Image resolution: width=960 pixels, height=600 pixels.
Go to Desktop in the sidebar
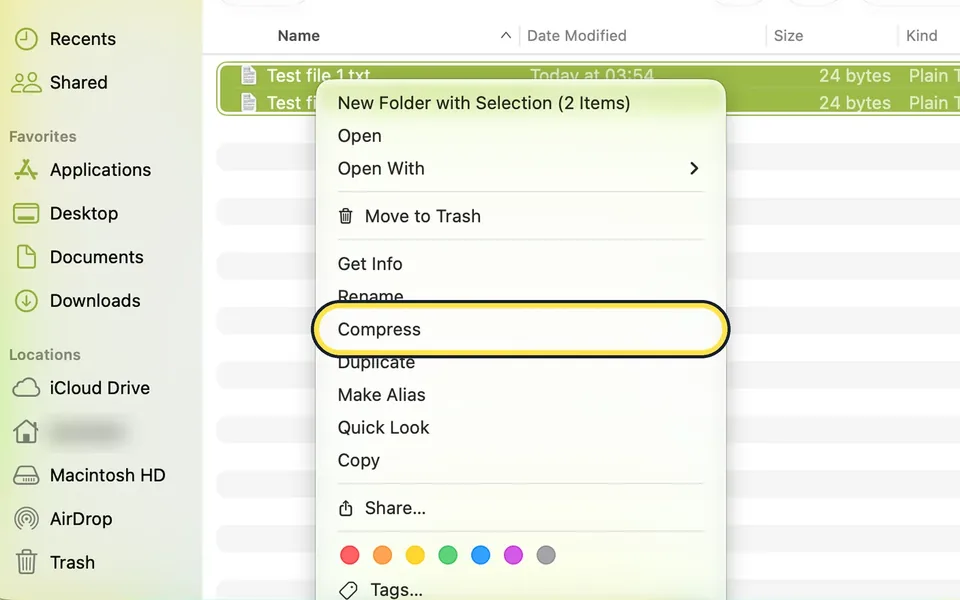[x=84, y=213]
